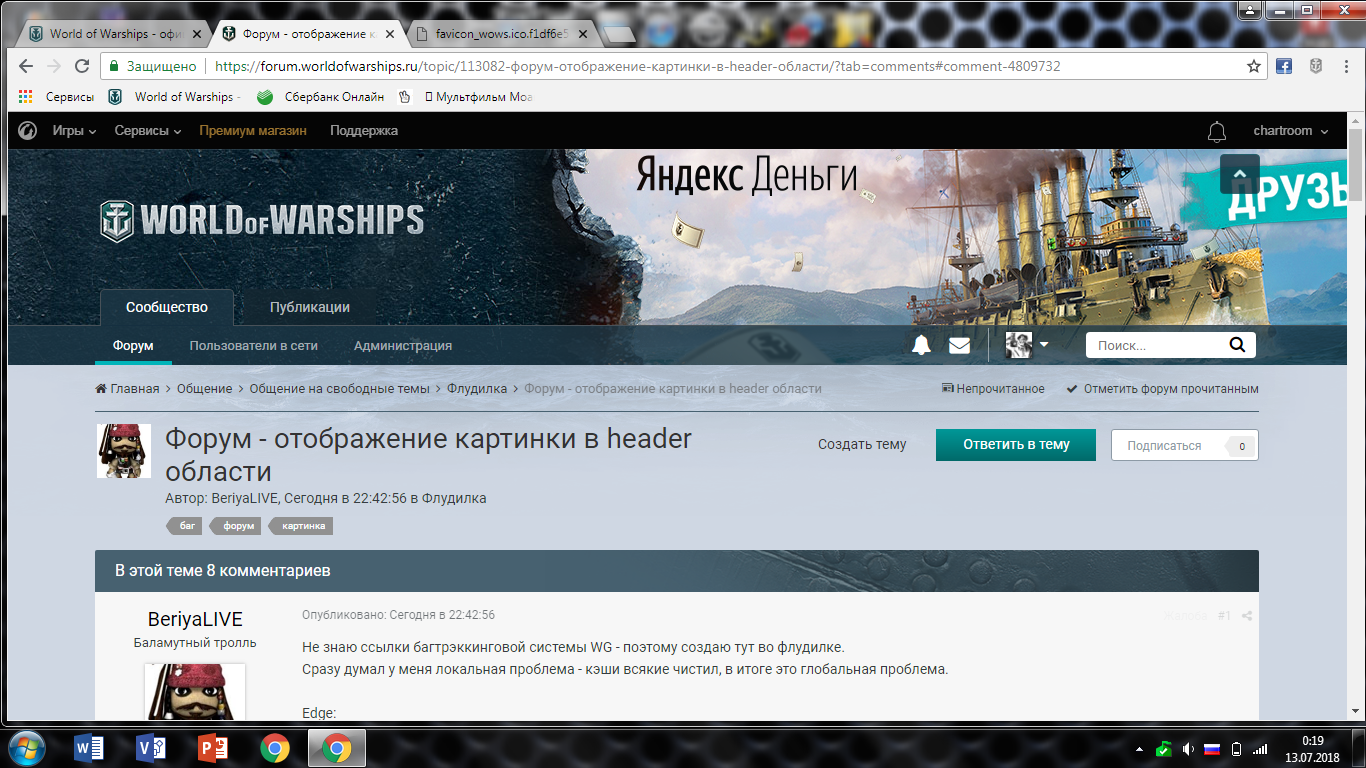Reload the page with refresh icon
The width and height of the screenshot is (1366, 768).
pos(82,66)
